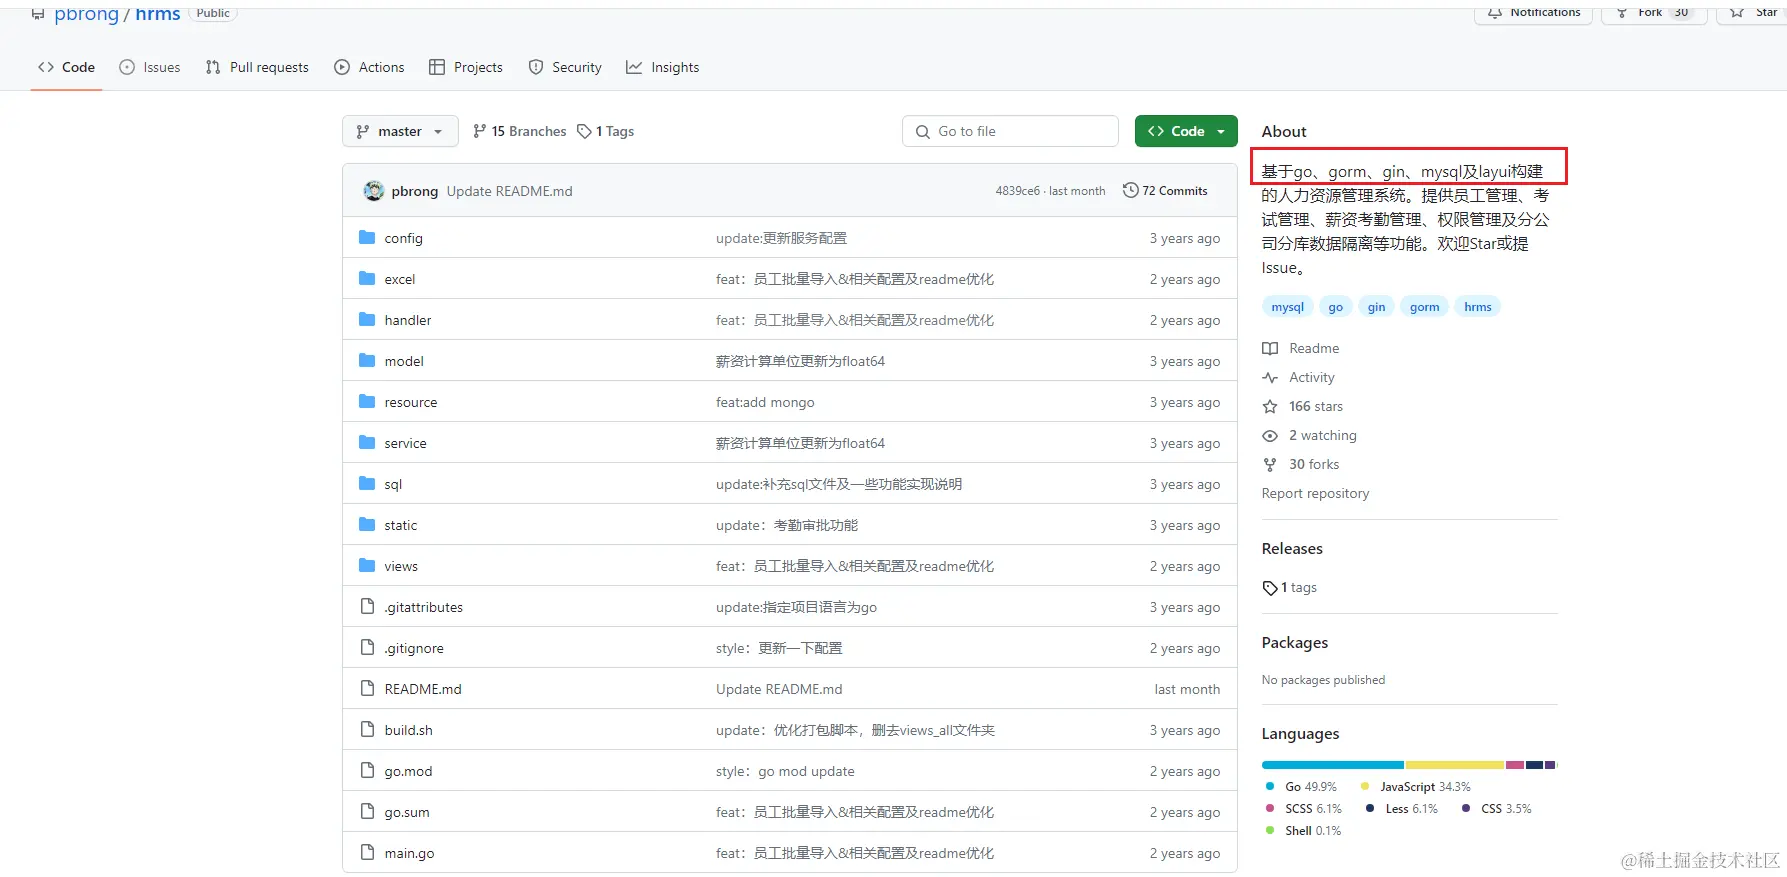
Task: Open the config folder icon
Action: click(367, 238)
